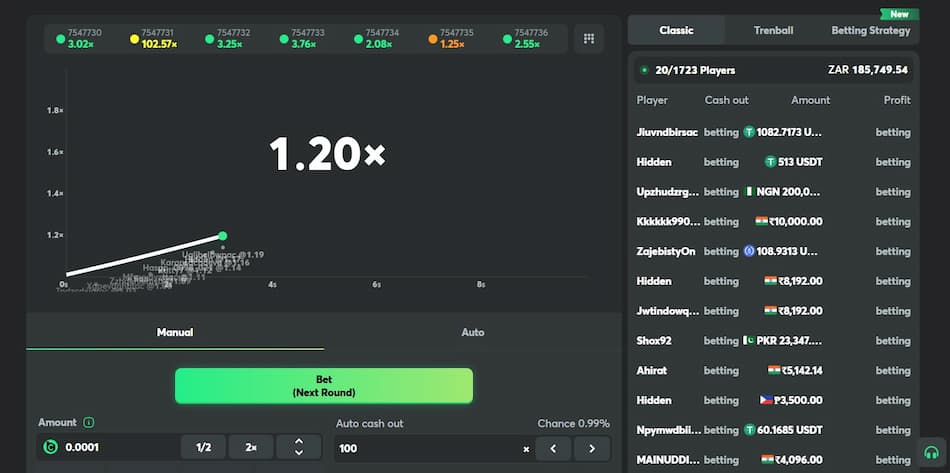This screenshot has height=473, width=950.
Task: Click the green players status dot
Action: 644,70
